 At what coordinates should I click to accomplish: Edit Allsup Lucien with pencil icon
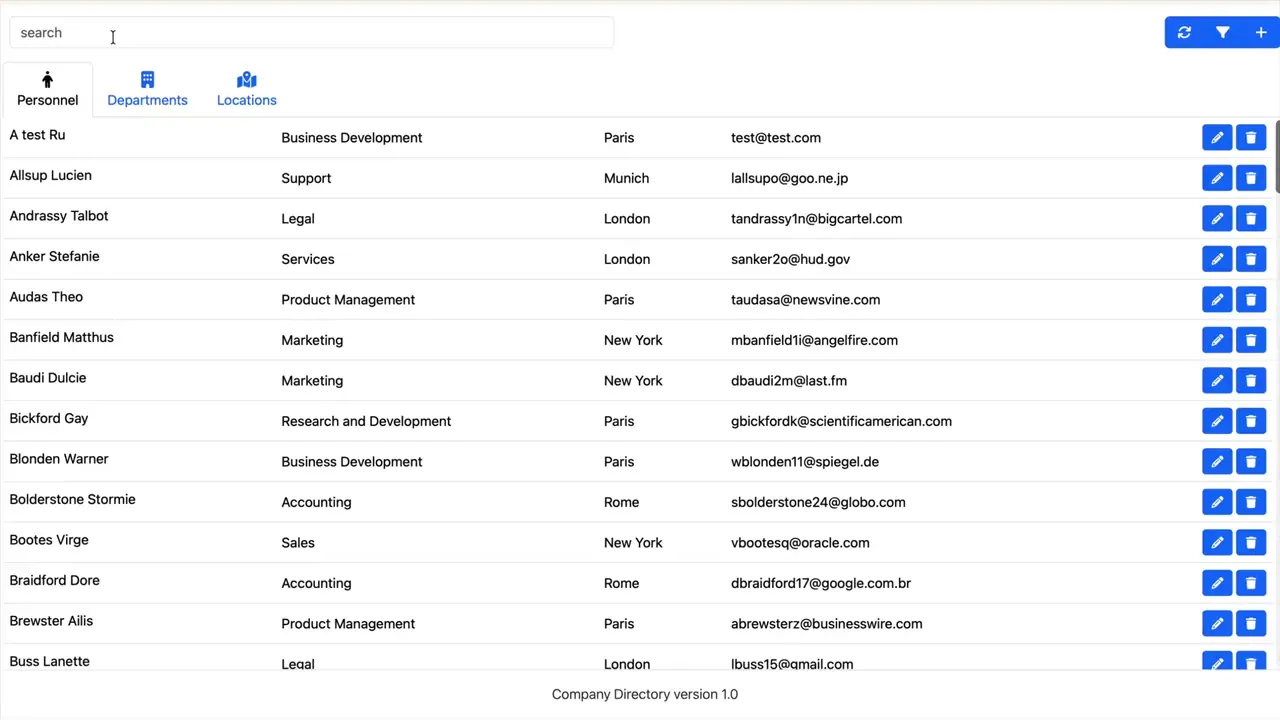coord(1217,178)
